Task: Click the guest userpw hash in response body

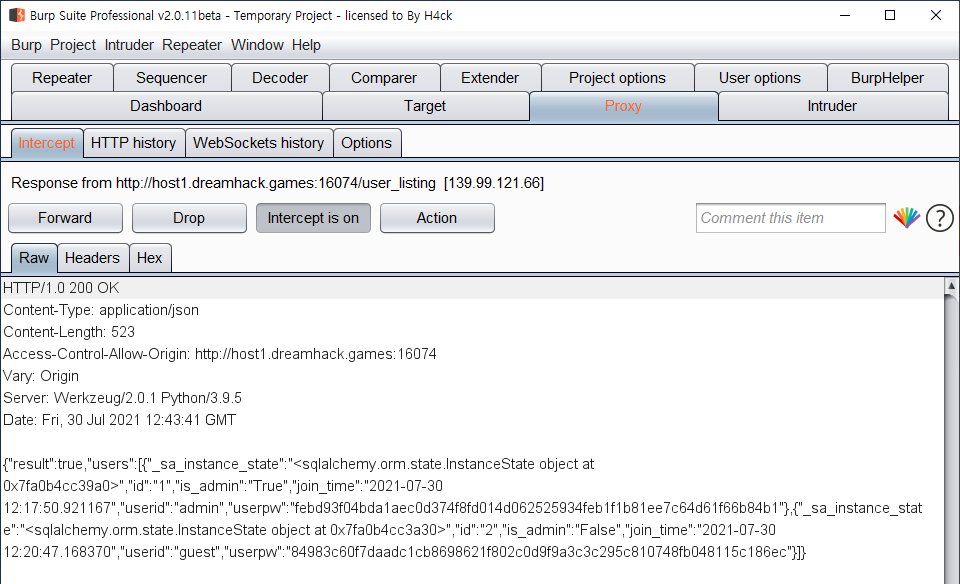Action: [x=538, y=552]
